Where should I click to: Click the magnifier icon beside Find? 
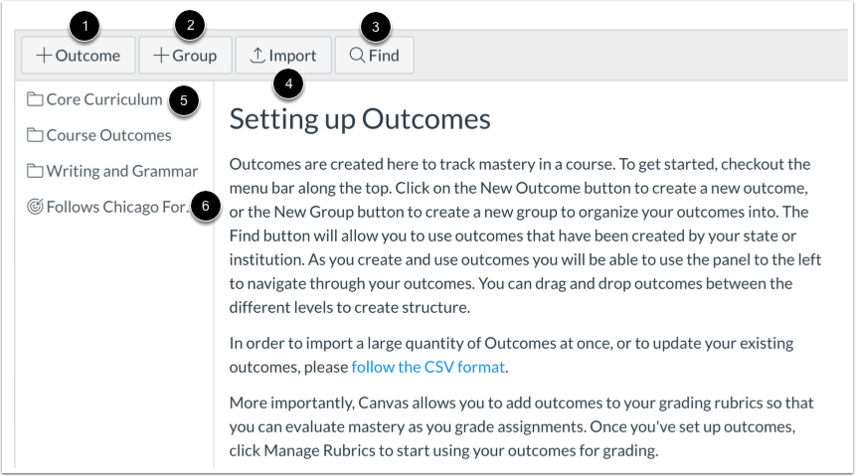click(x=357, y=55)
